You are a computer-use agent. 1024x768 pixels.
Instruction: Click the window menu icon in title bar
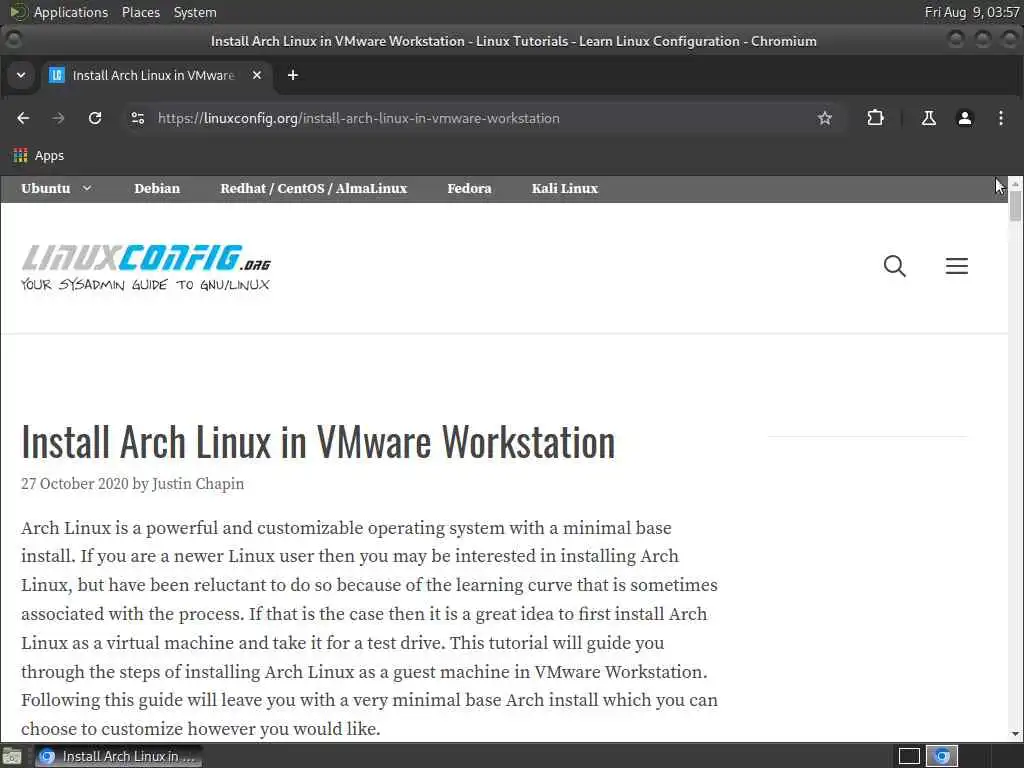[12, 40]
